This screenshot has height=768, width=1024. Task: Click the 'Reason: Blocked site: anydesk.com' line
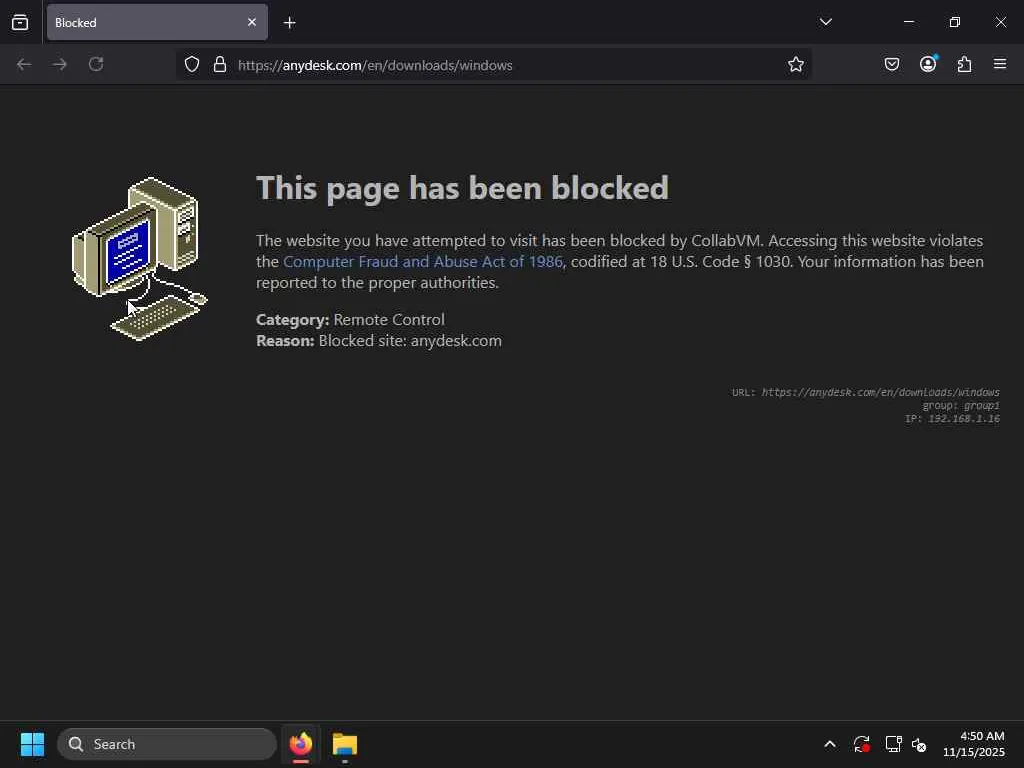(379, 341)
